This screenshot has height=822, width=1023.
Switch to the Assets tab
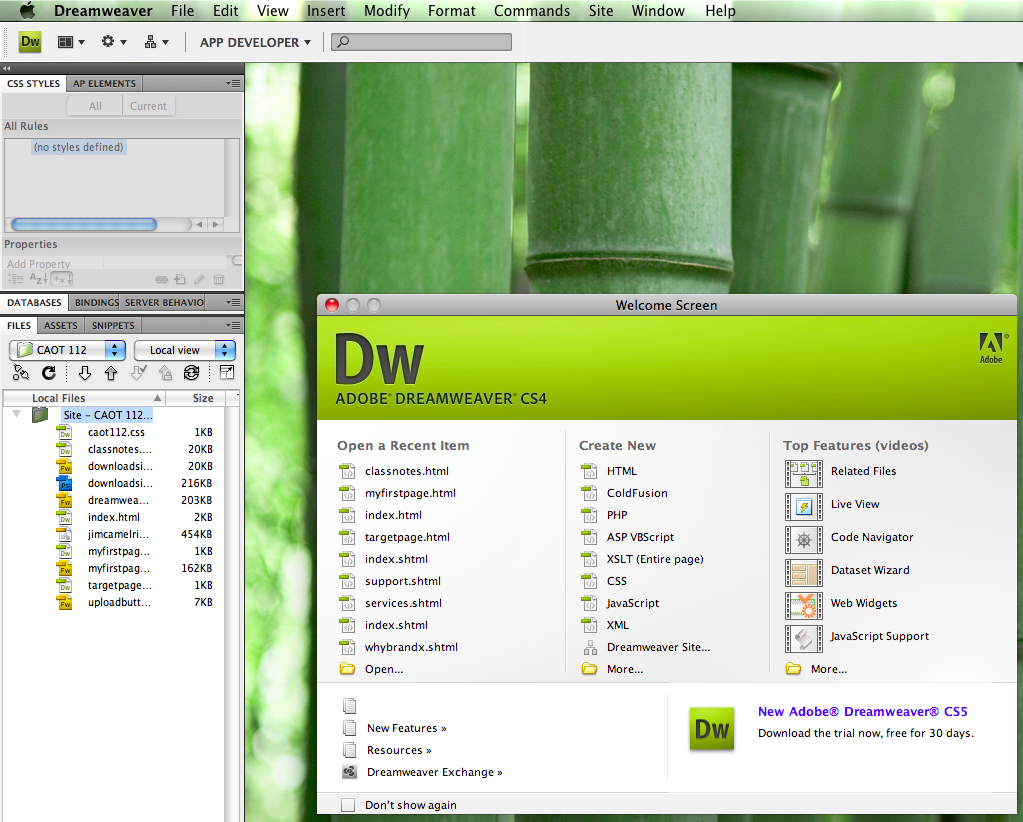(61, 326)
